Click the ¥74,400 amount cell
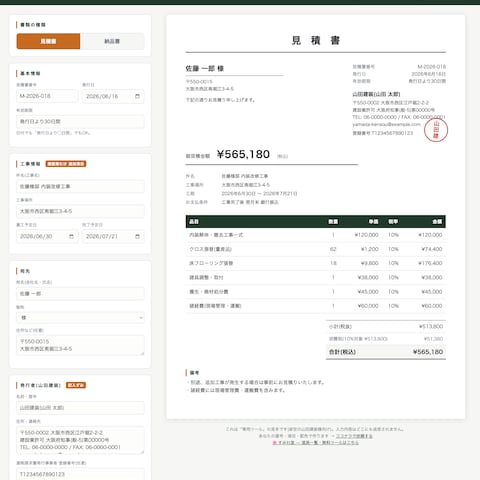Image resolution: width=480 pixels, height=480 pixels. coord(432,249)
